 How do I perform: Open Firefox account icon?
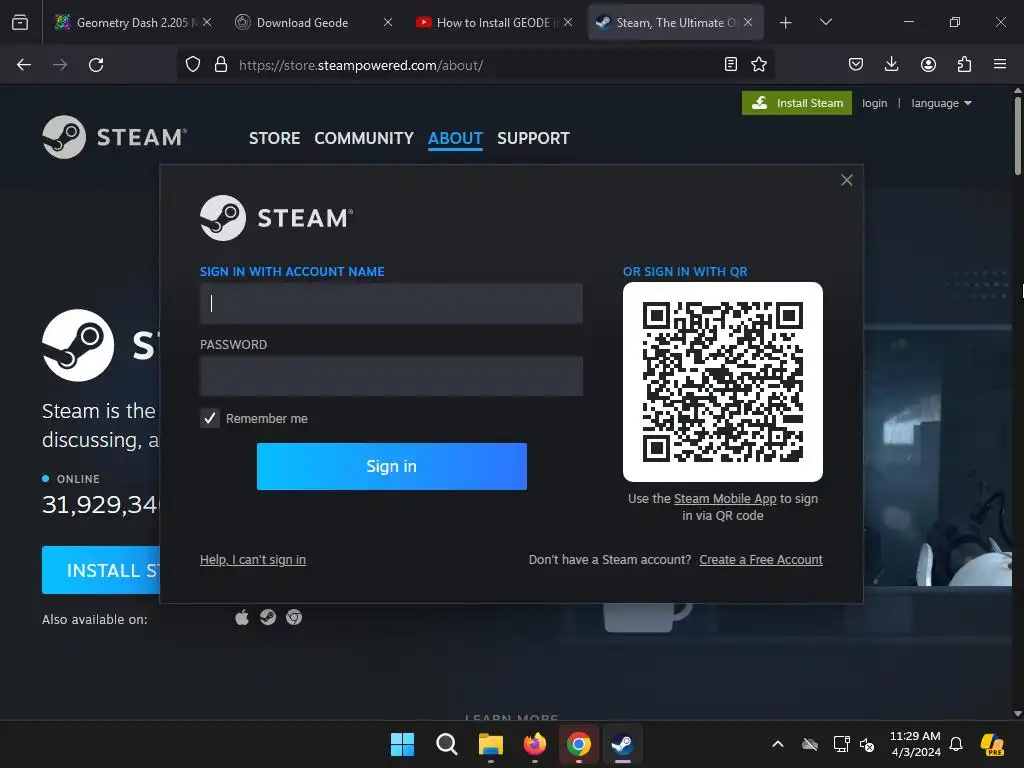928,64
